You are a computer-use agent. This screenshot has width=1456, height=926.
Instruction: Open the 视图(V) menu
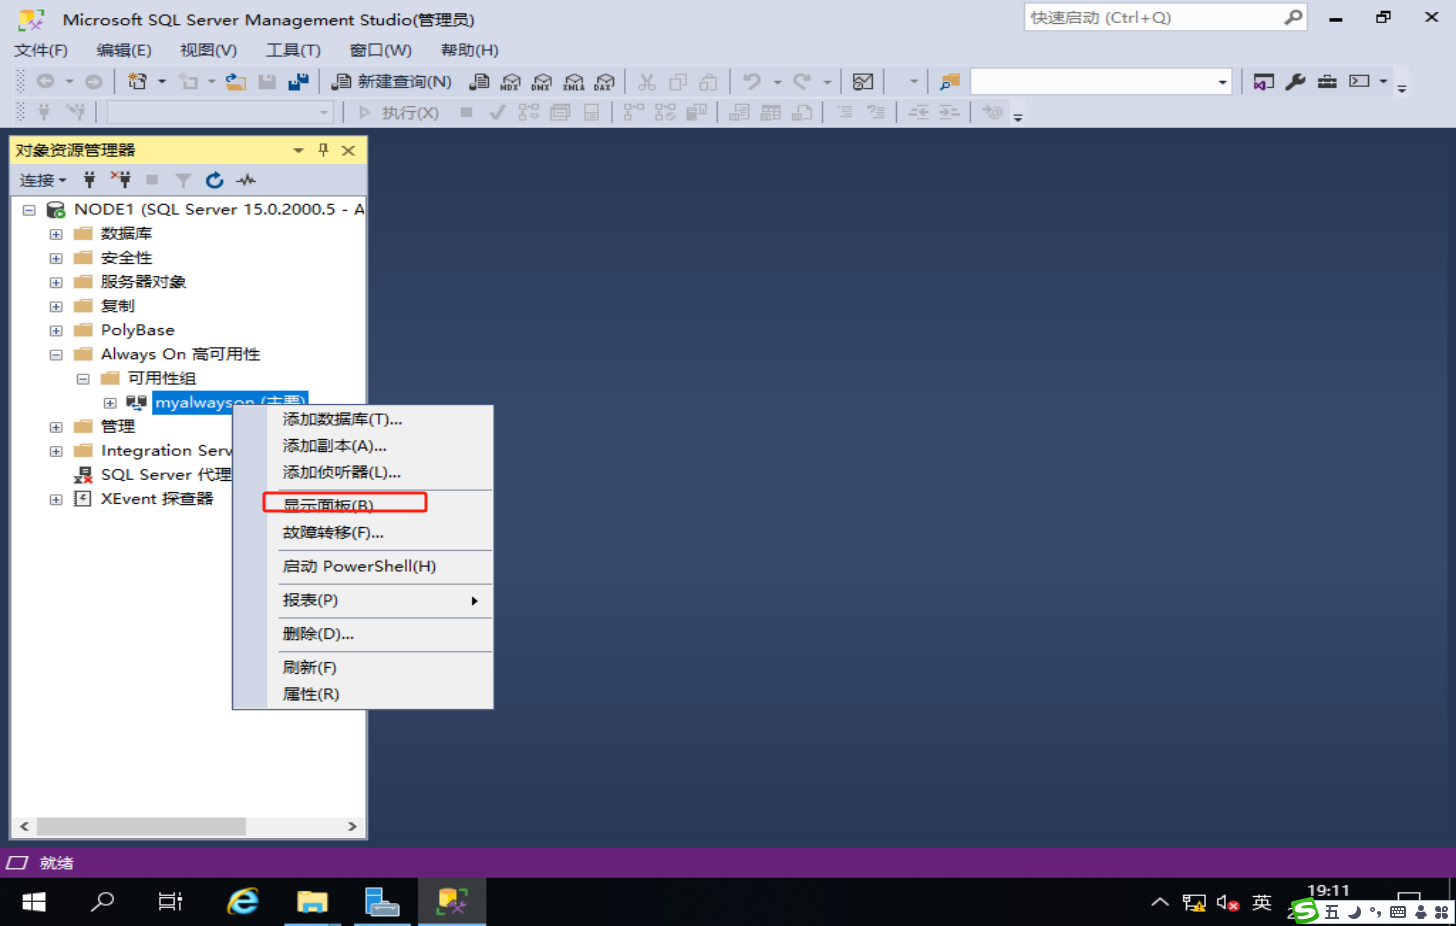point(208,50)
